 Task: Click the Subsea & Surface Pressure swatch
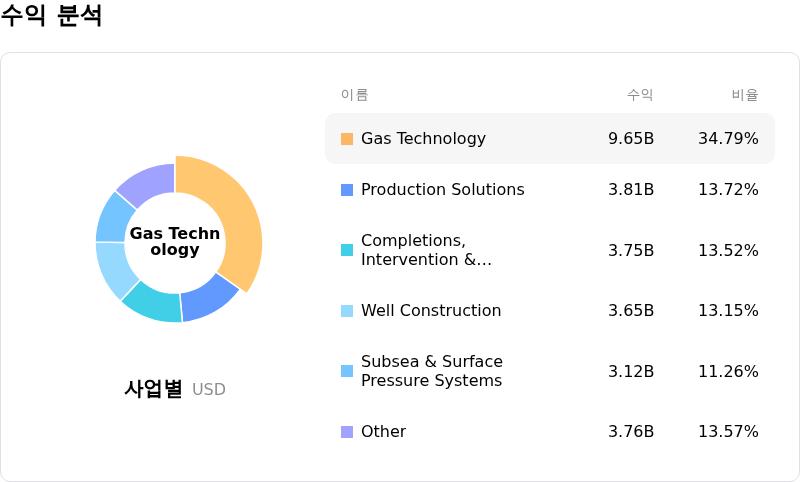click(x=347, y=371)
